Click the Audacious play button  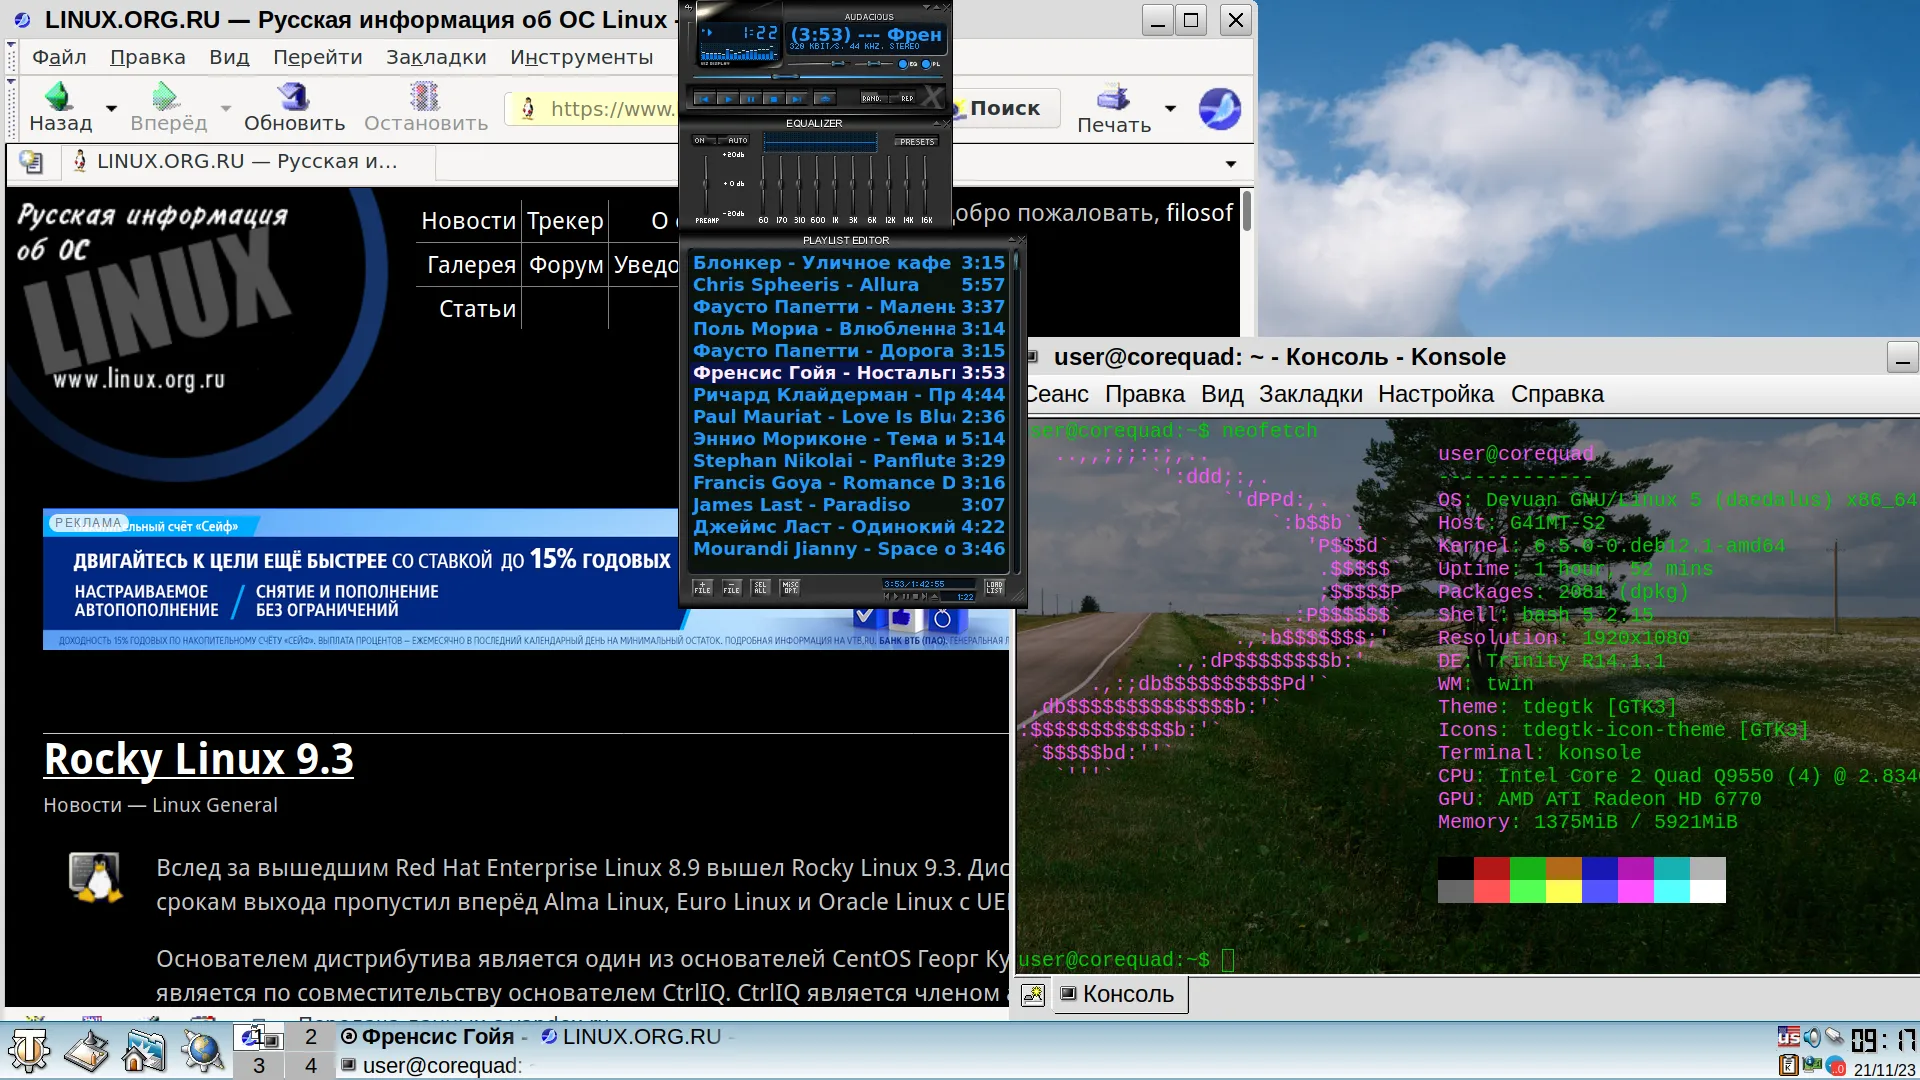point(728,99)
